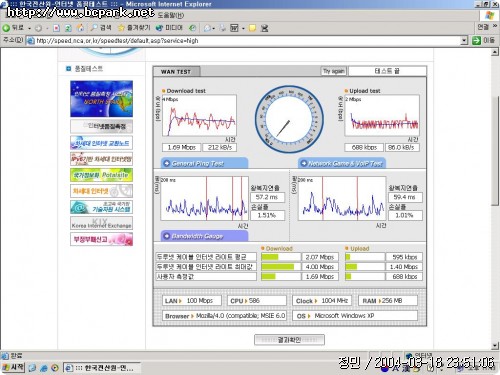Click the 결과확인 results button
500x375 pixels.
point(289,340)
